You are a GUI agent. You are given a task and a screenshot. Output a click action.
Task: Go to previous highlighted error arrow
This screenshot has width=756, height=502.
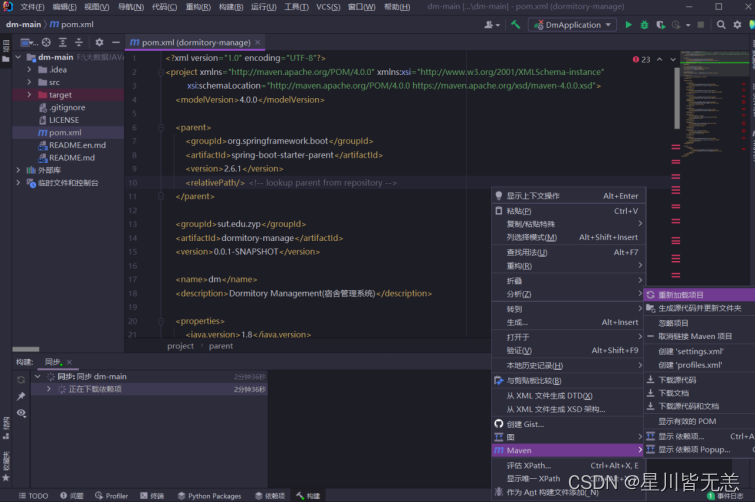point(660,59)
